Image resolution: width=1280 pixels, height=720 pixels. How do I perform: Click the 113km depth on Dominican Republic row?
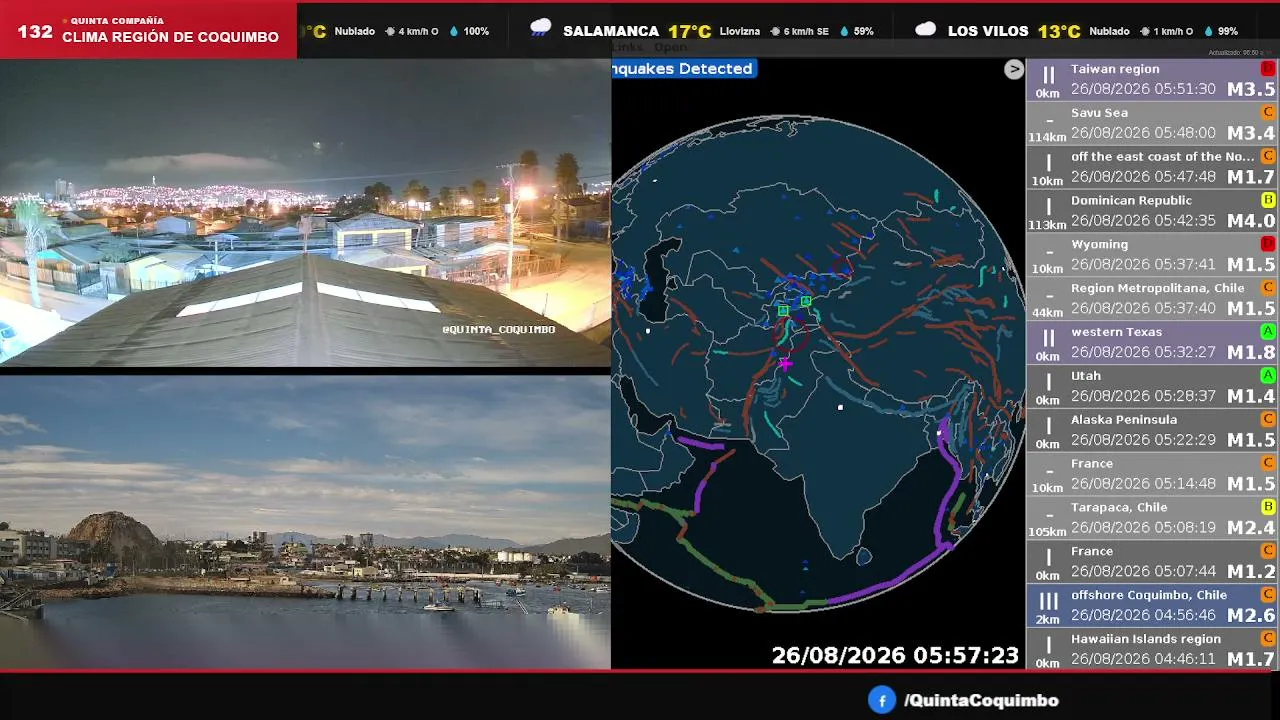tap(1047, 225)
